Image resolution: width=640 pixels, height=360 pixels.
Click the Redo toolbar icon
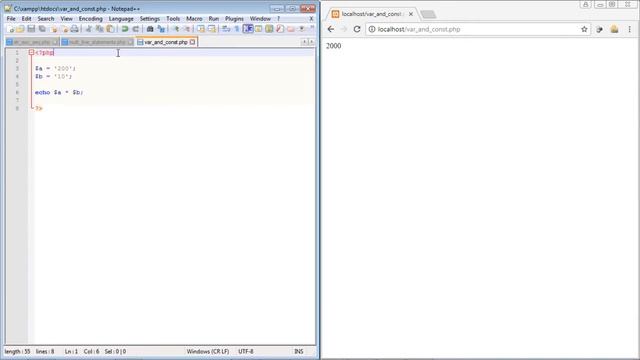click(x=136, y=29)
